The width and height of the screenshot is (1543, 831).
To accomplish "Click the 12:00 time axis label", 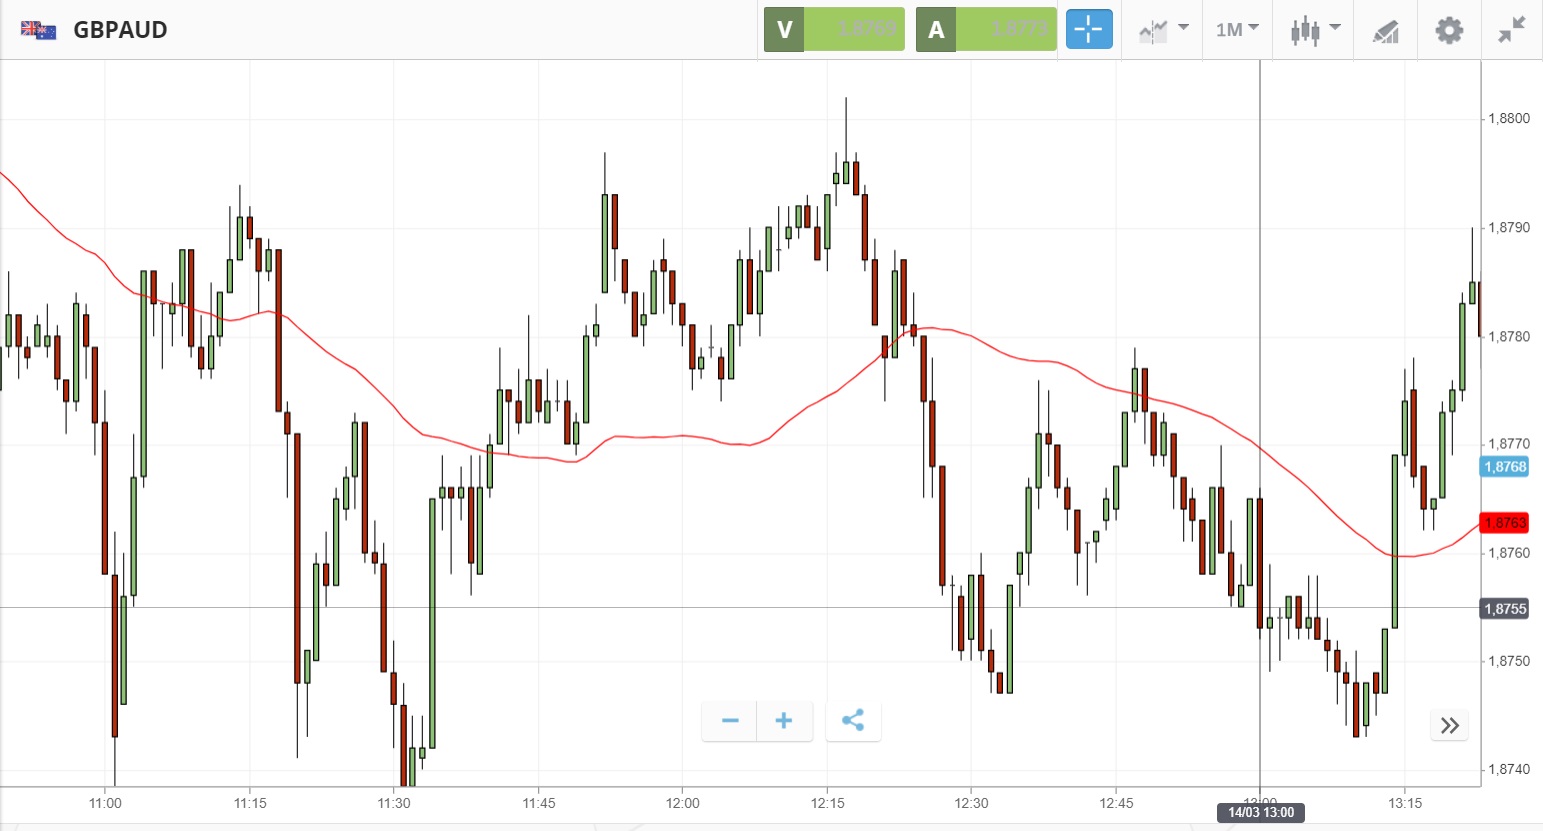I will point(683,803).
